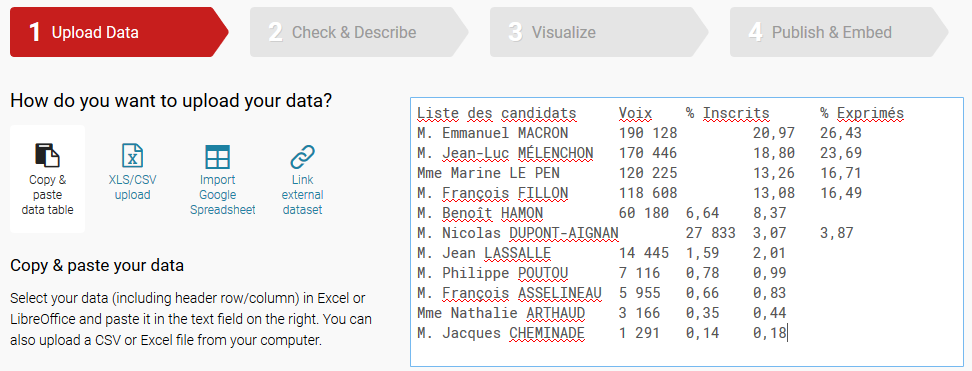Click the "Voix" column header text

pos(635,113)
